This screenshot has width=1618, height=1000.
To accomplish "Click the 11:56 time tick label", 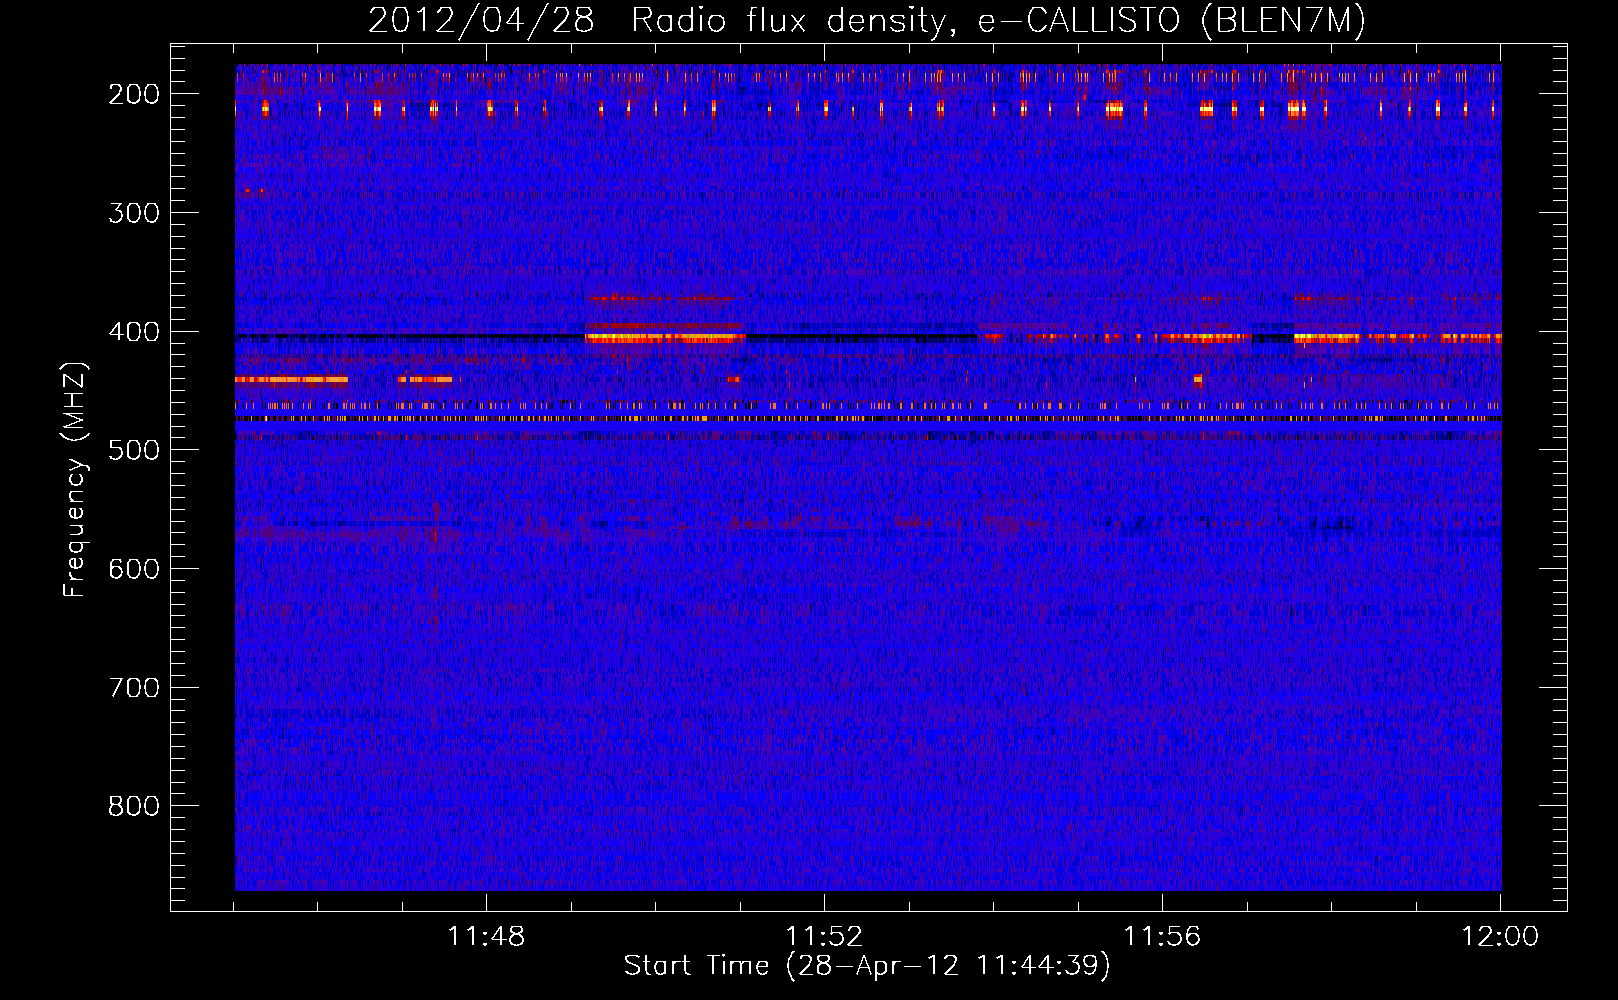I will click(x=1162, y=937).
